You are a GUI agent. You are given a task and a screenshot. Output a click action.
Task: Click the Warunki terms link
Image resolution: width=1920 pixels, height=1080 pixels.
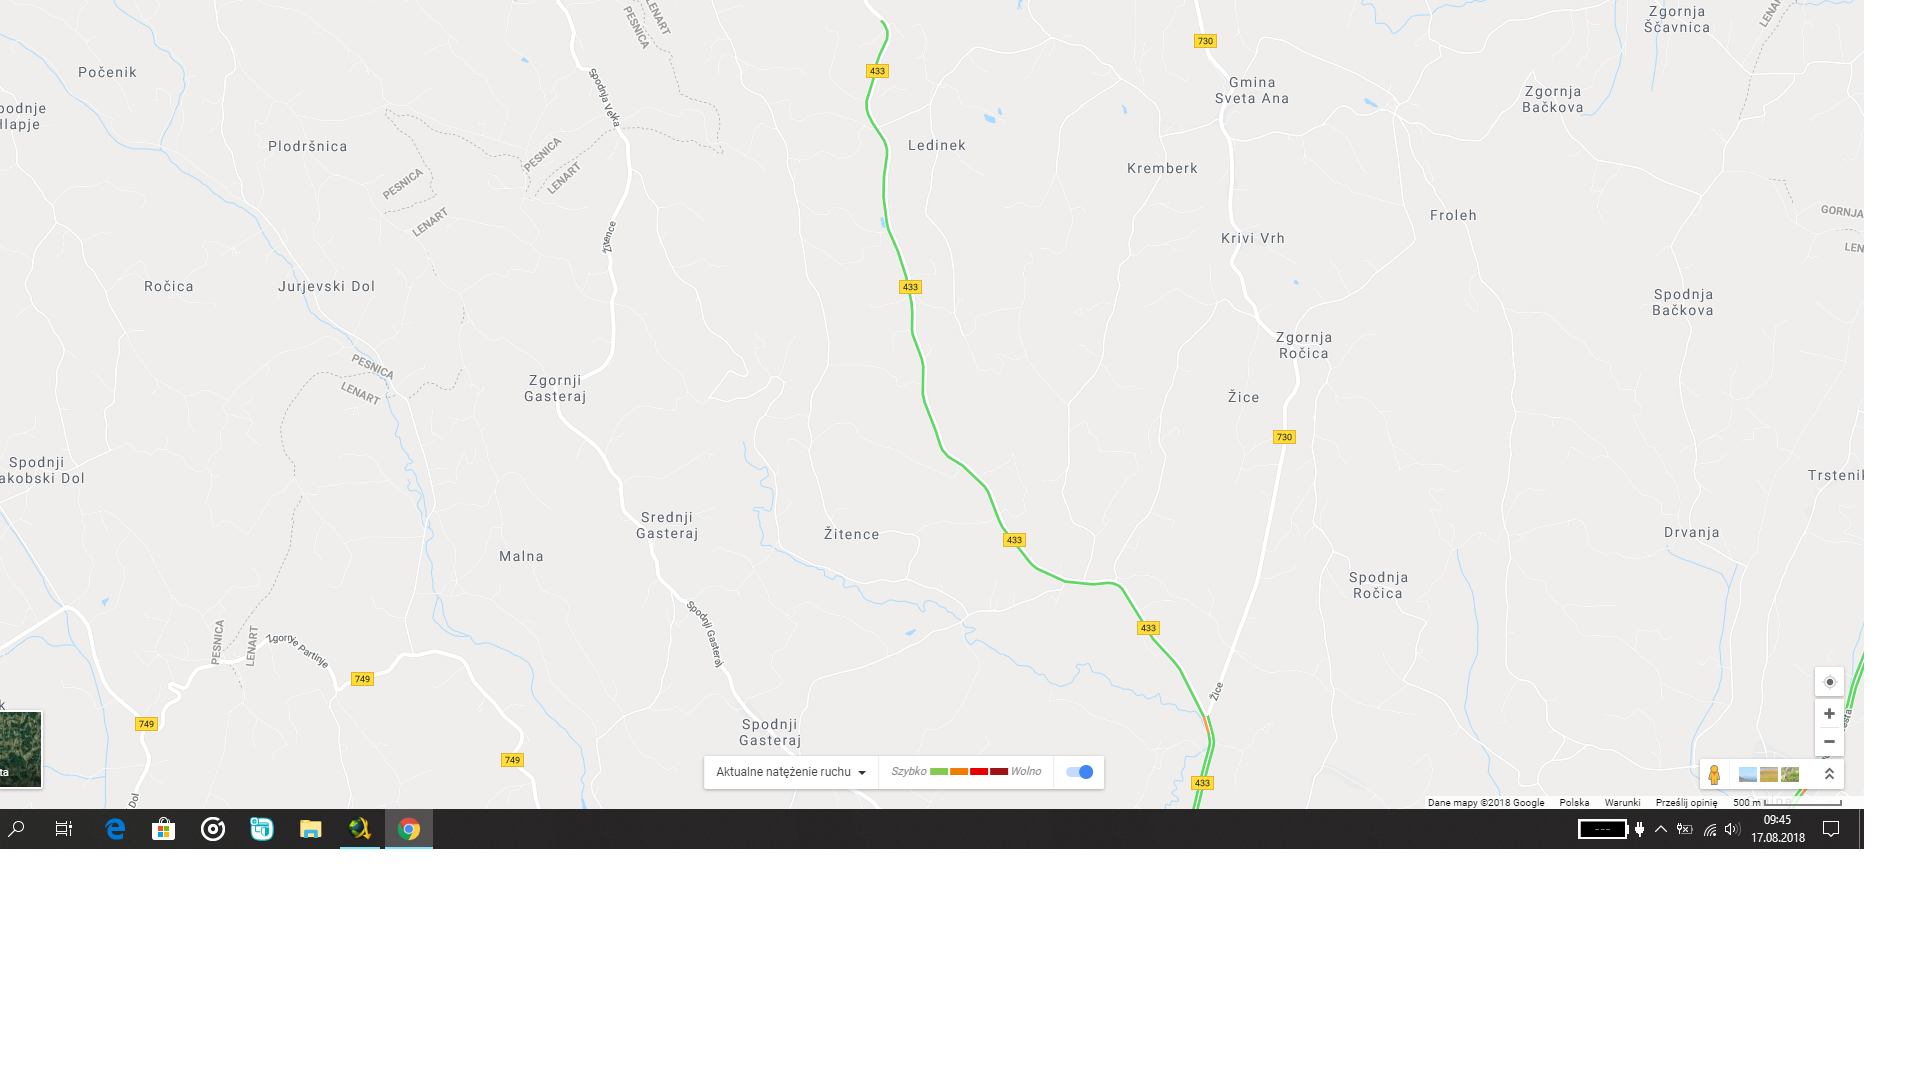point(1622,803)
